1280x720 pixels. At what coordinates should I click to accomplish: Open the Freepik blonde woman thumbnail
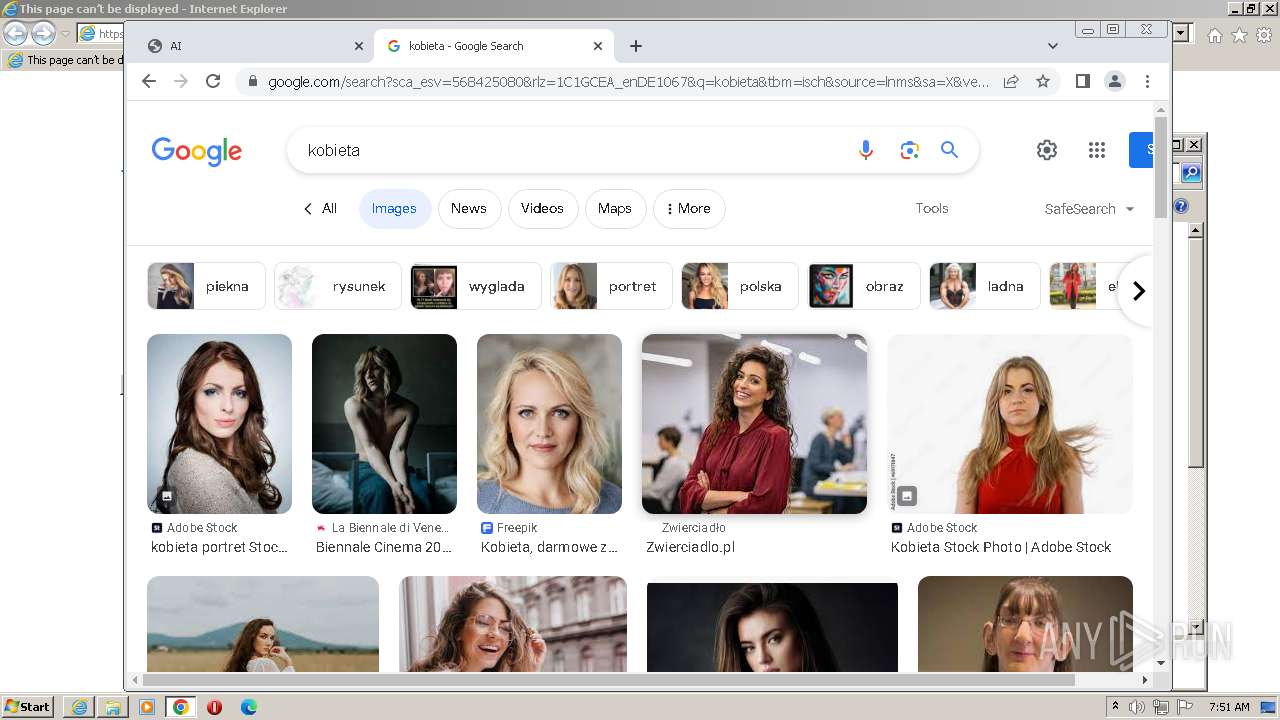click(x=549, y=424)
